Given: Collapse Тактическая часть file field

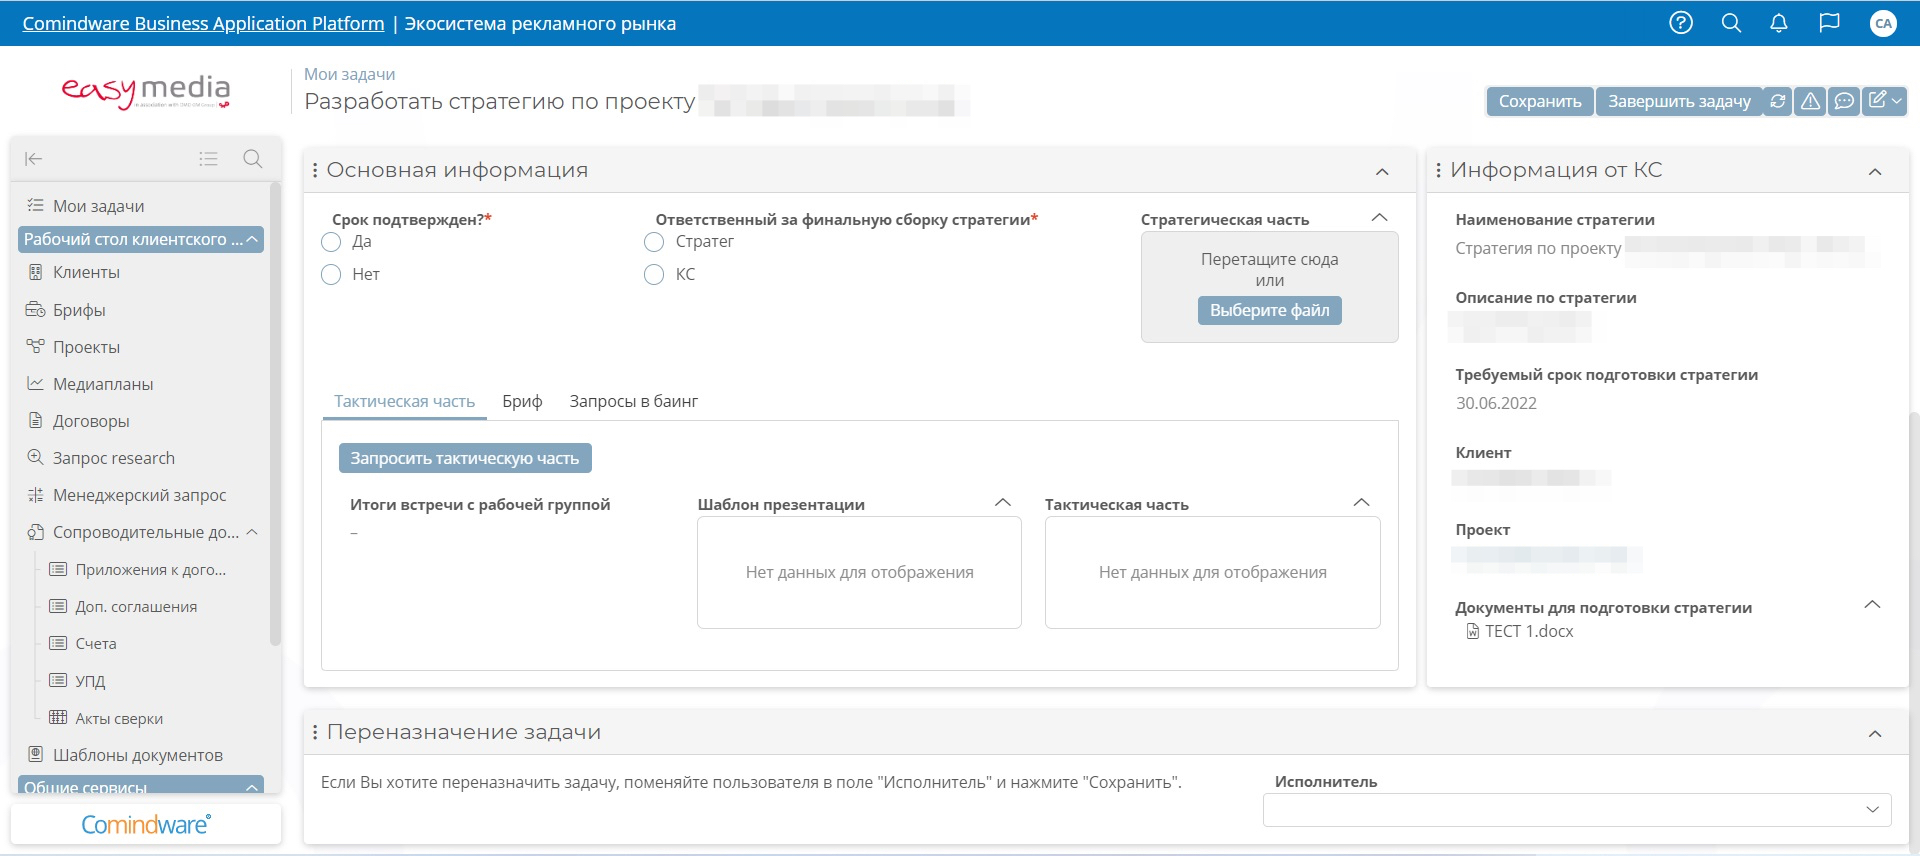Looking at the screenshot, I should (x=1361, y=503).
